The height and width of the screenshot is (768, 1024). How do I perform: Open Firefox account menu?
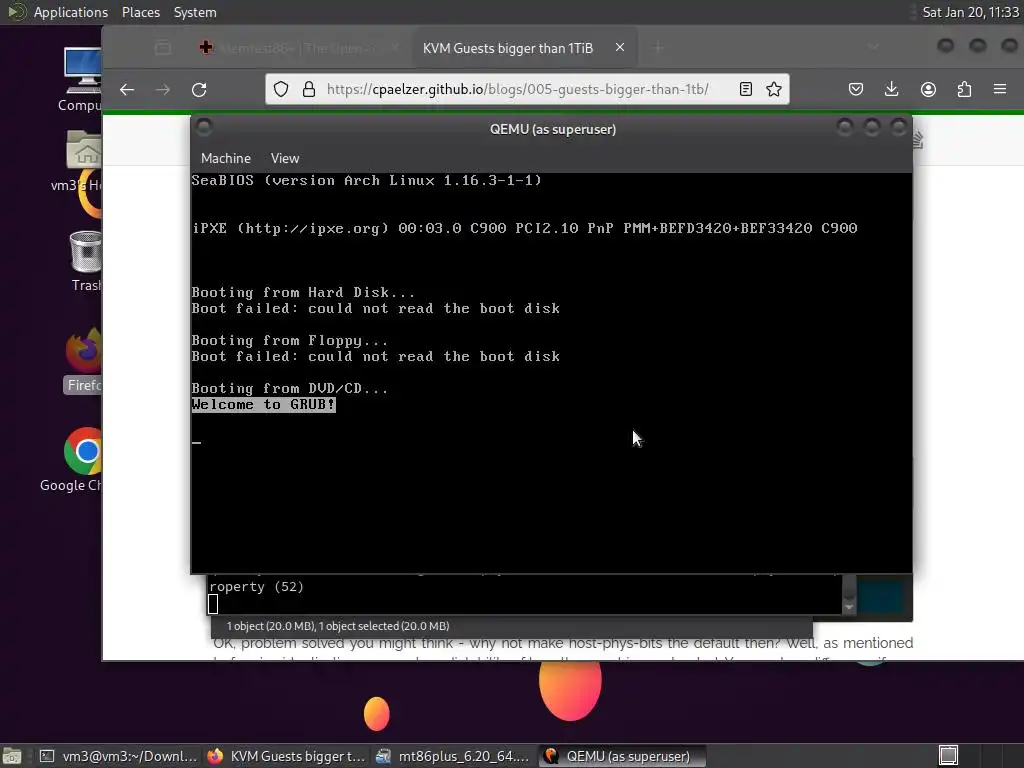[928, 89]
